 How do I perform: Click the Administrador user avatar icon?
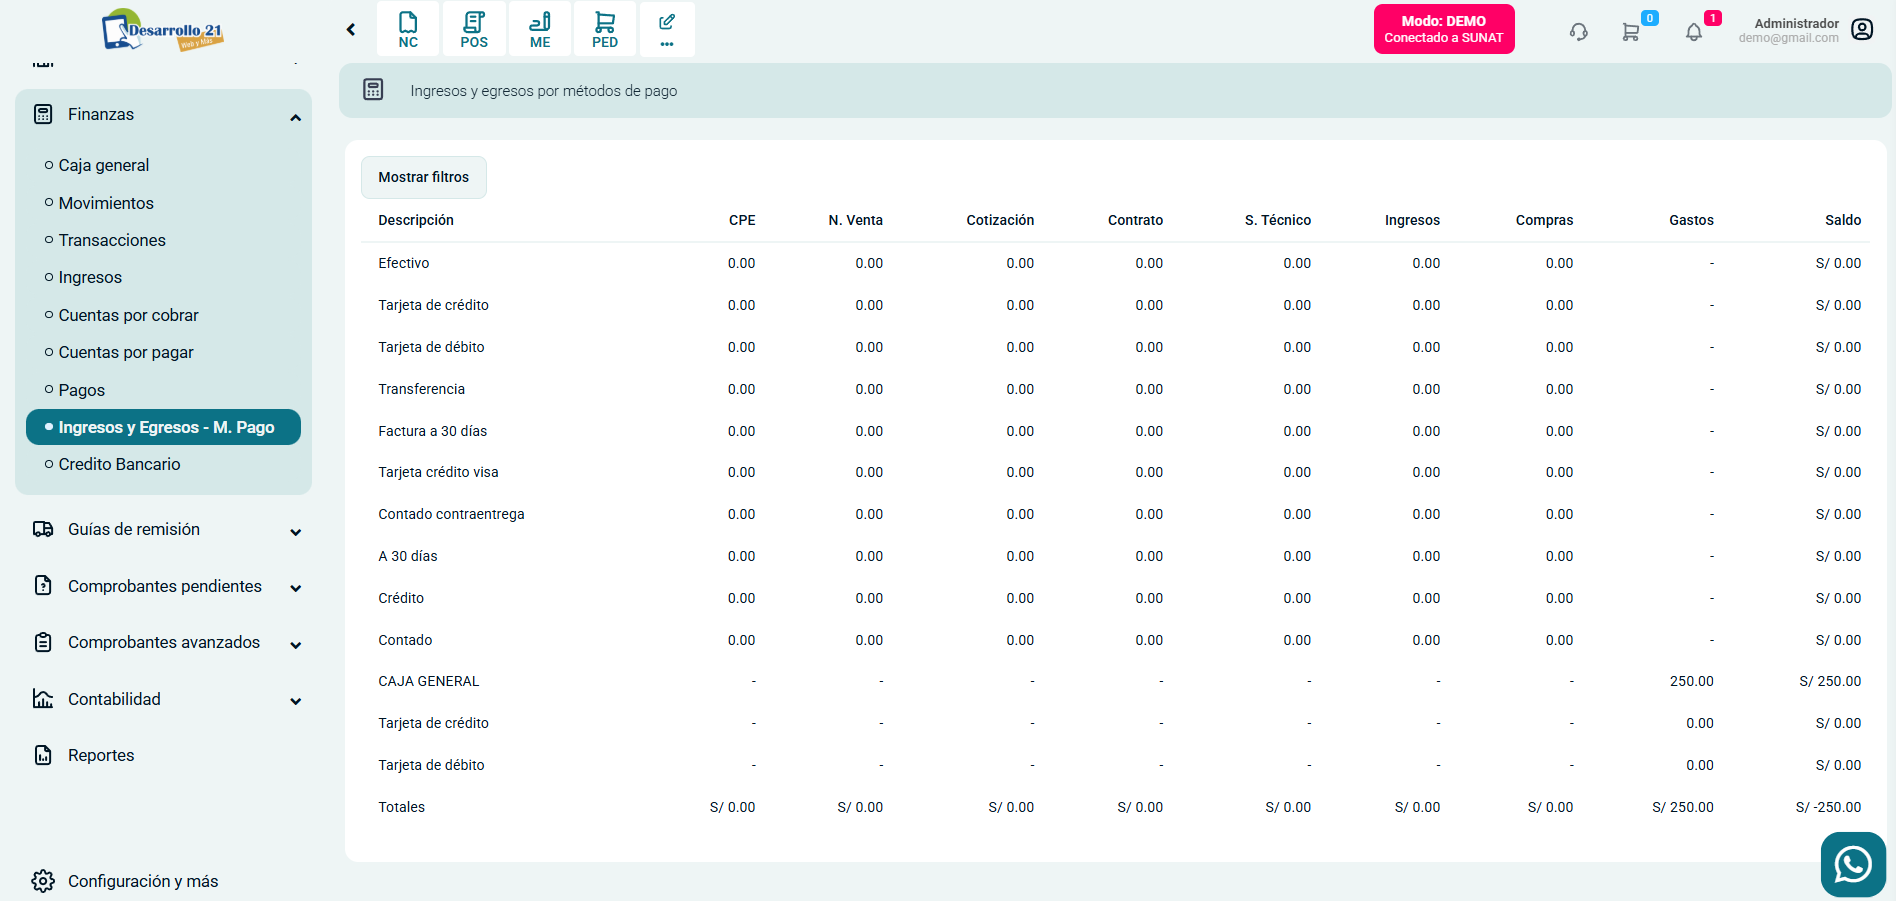(1862, 30)
